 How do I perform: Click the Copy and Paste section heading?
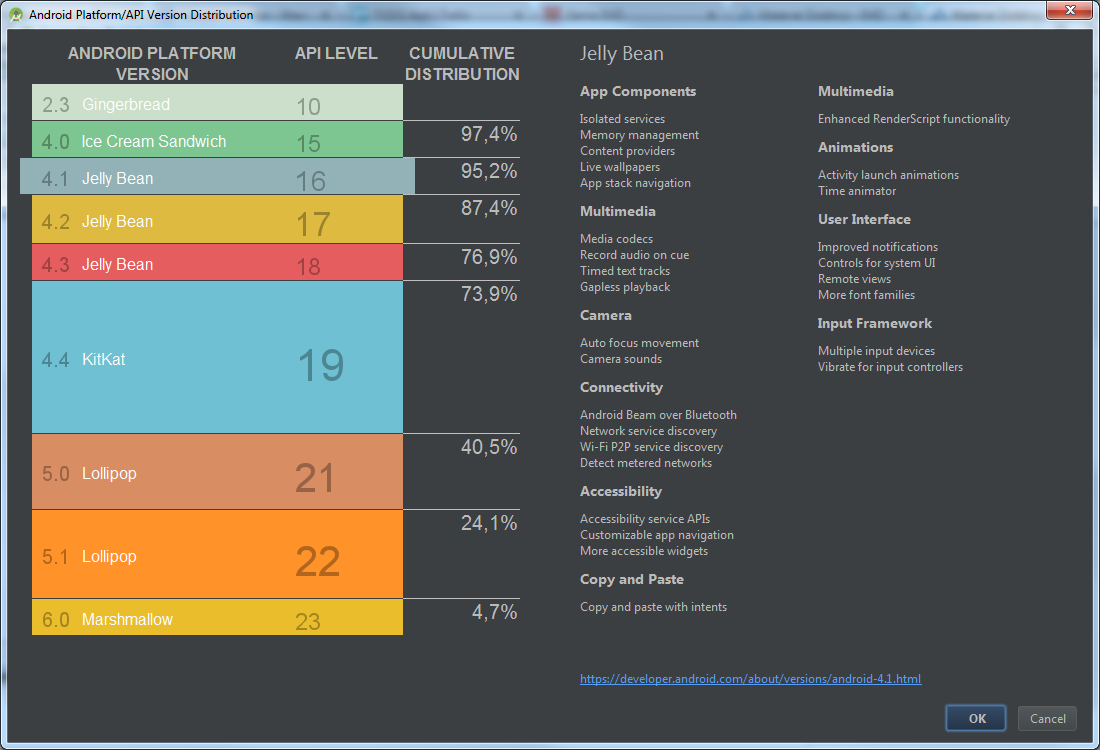[x=631, y=580]
